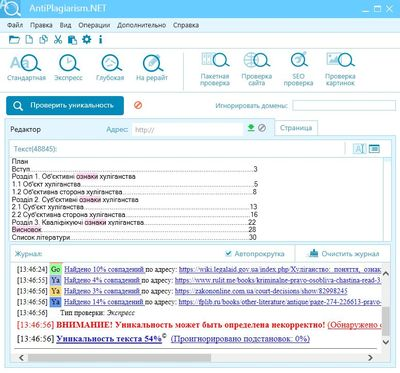Click the gray stop icon next to address
The height and width of the screenshot is (373, 400).
tap(262, 128)
